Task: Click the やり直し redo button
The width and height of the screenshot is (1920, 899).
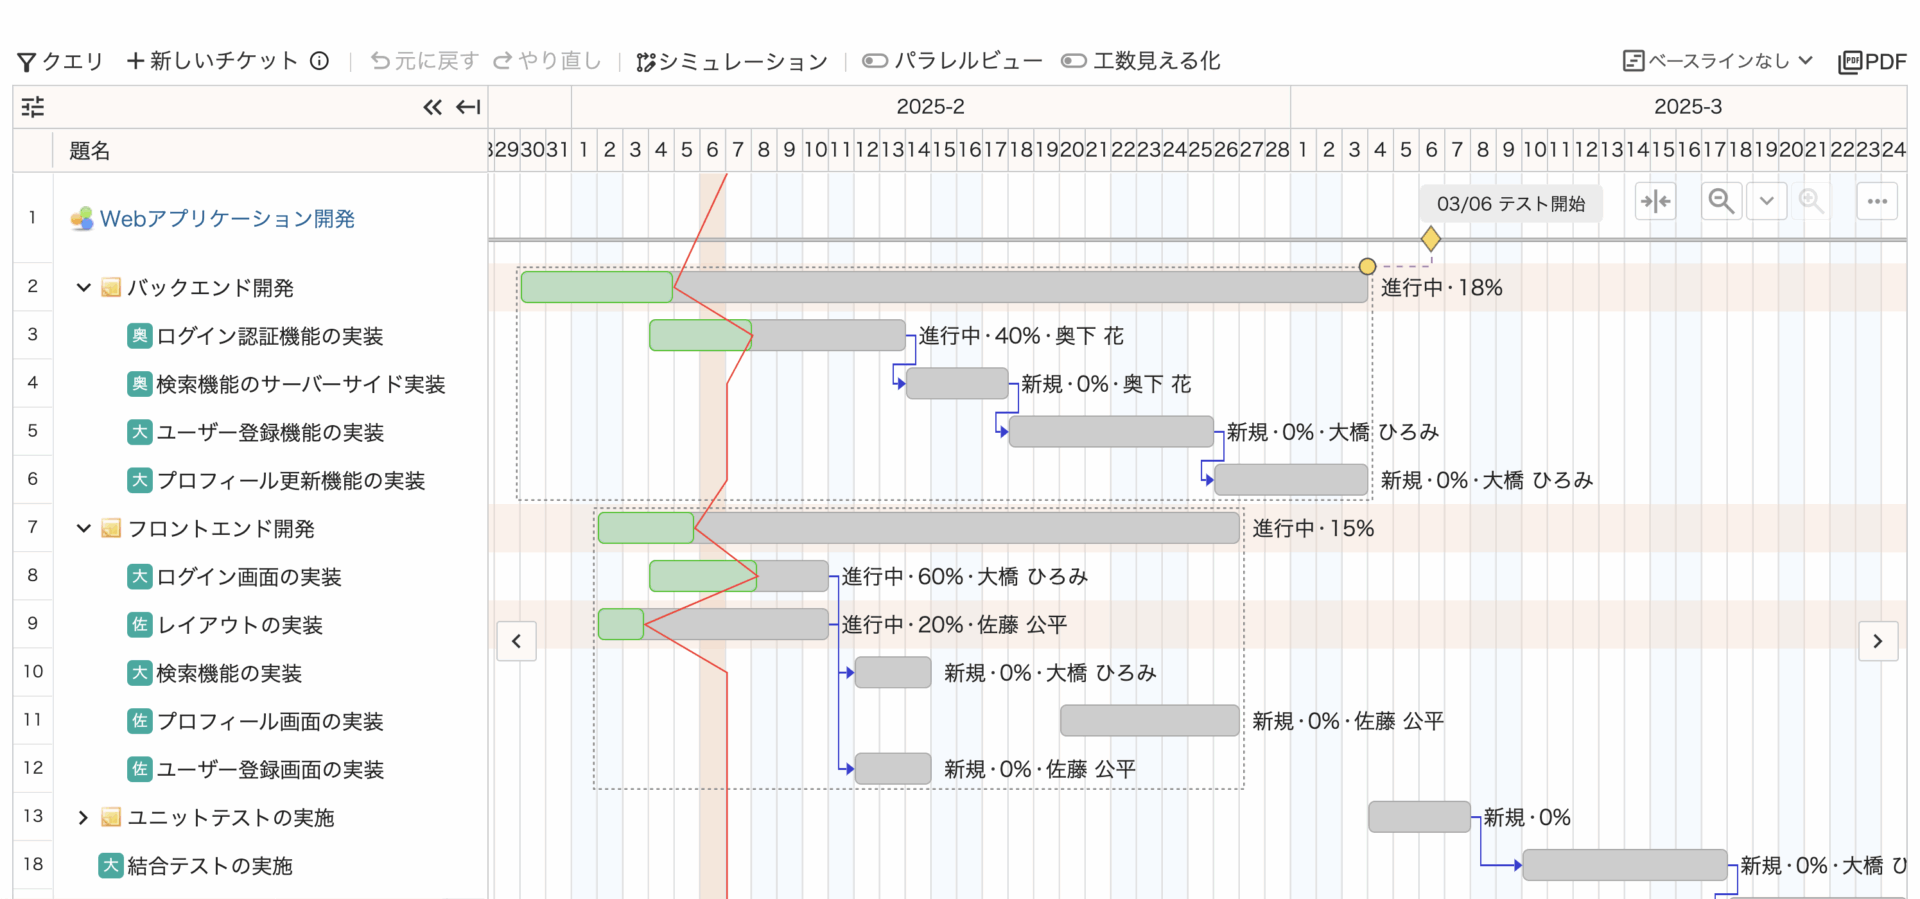Action: pyautogui.click(x=547, y=61)
